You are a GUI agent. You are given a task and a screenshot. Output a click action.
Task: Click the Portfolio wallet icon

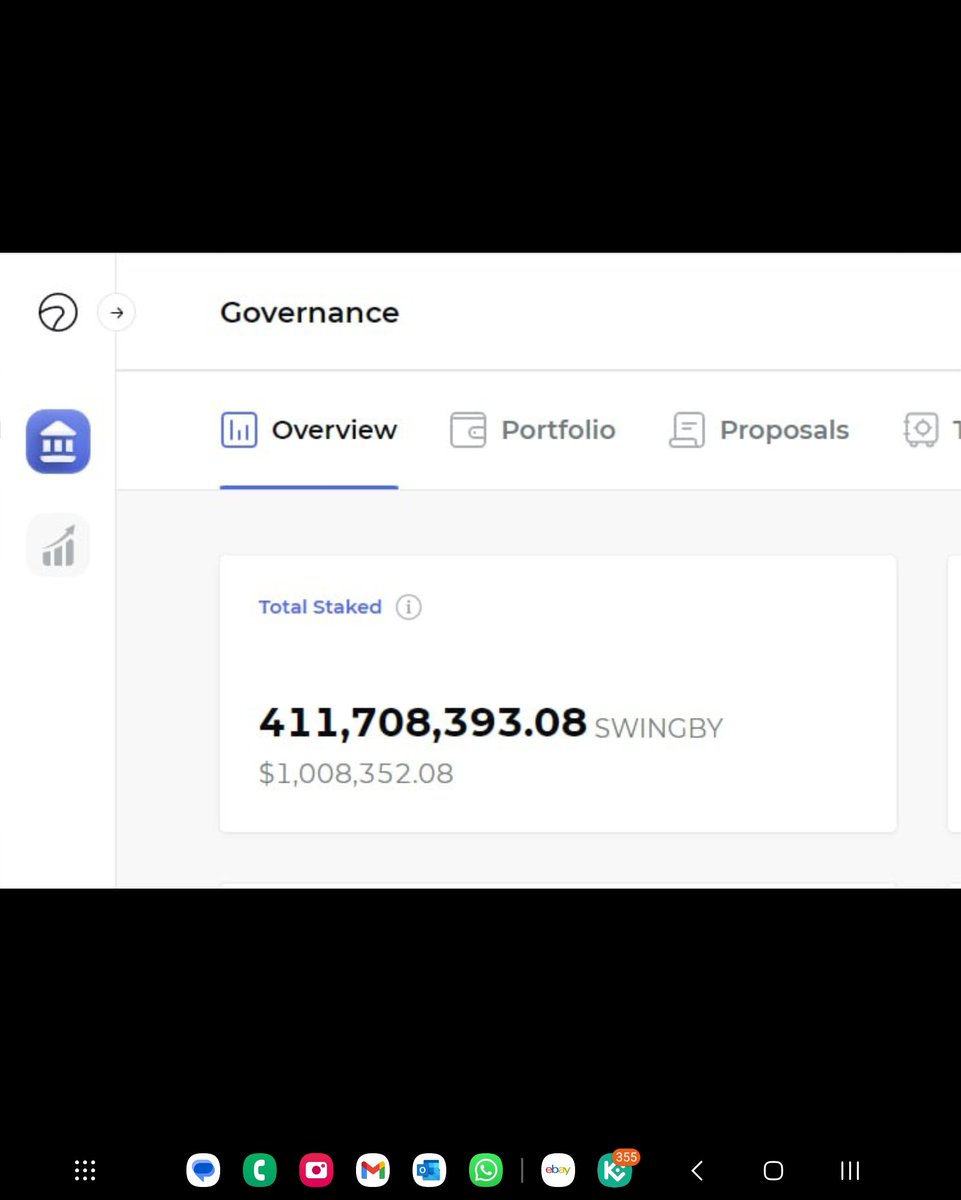point(468,430)
